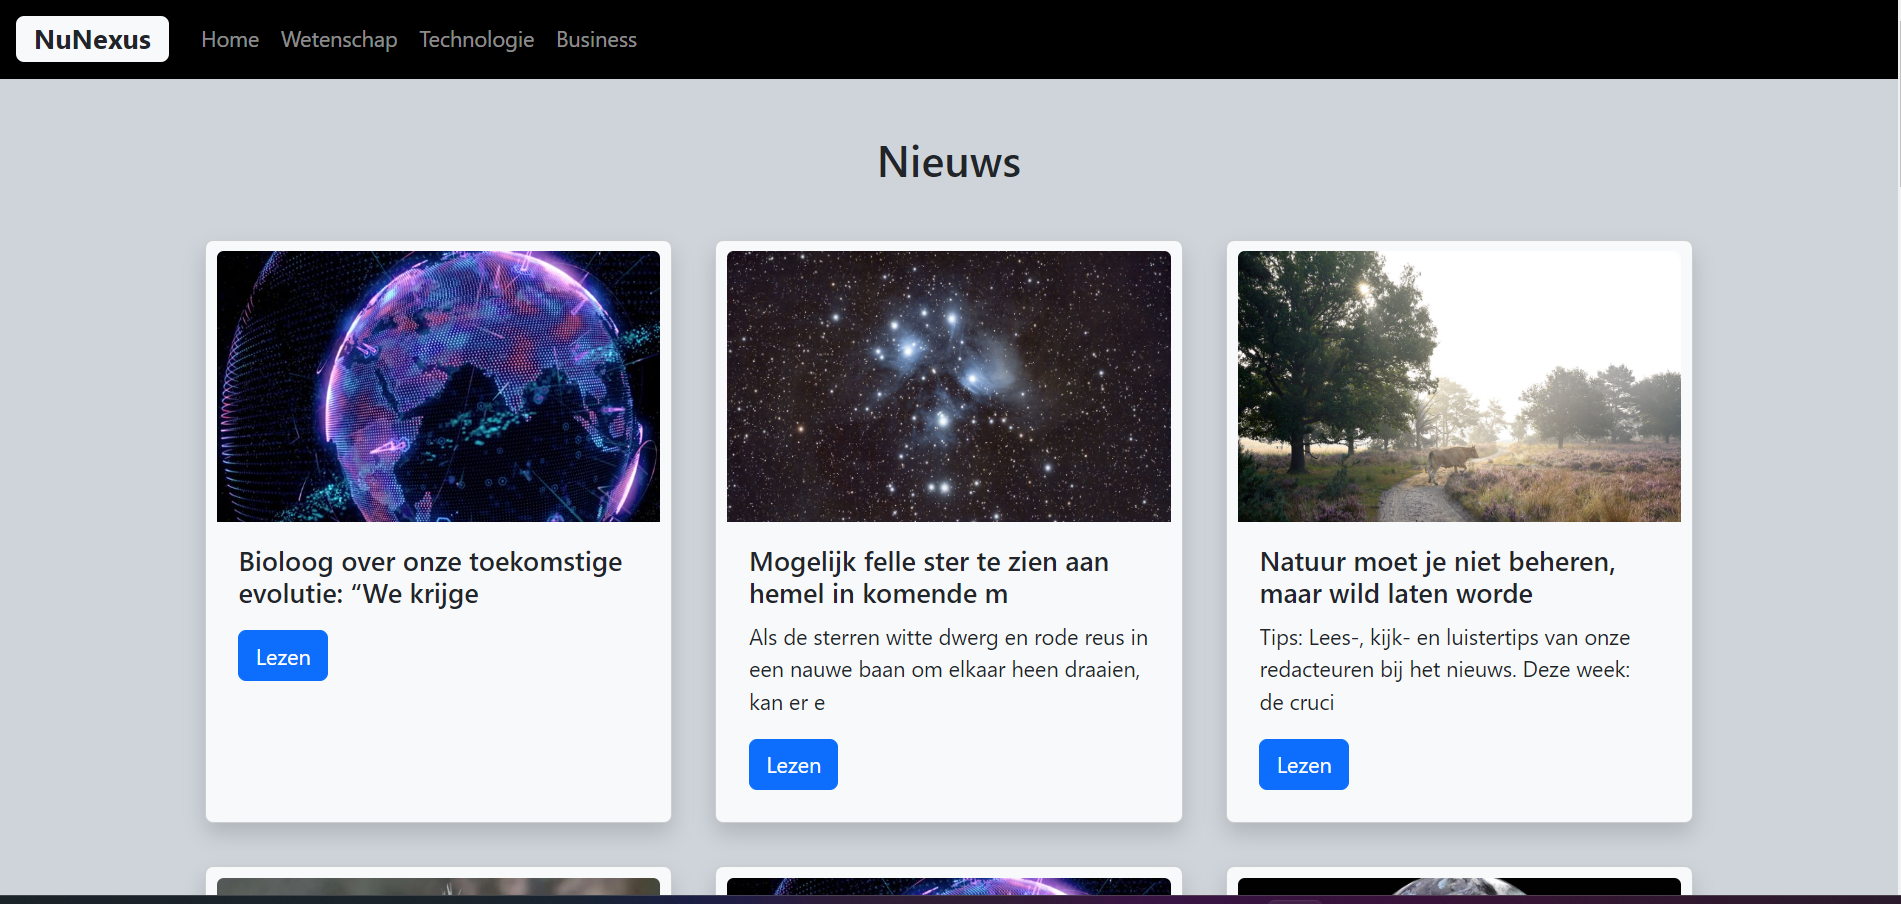This screenshot has width=1901, height=904.
Task: Navigate to Business section
Action: coord(596,39)
